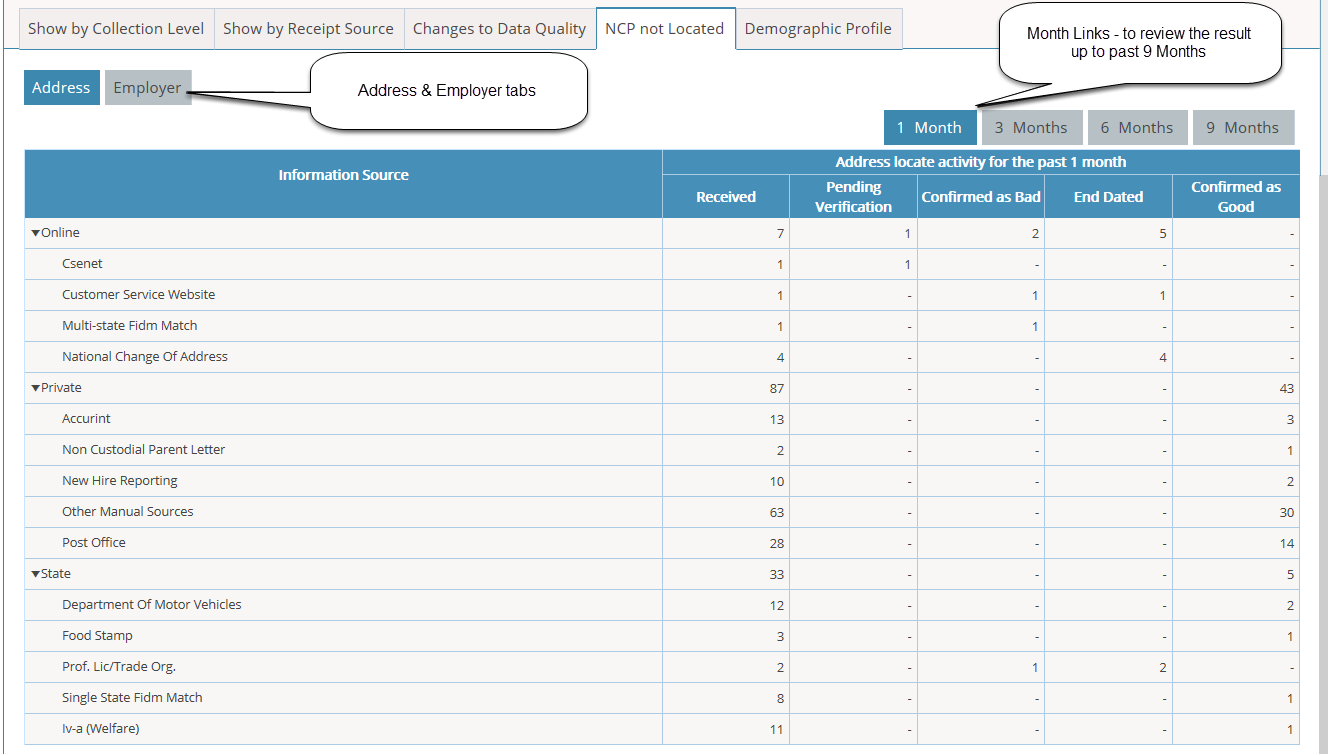Screen dimensions: 1328x754
Task: Collapse the Online source group
Action: pos(36,233)
